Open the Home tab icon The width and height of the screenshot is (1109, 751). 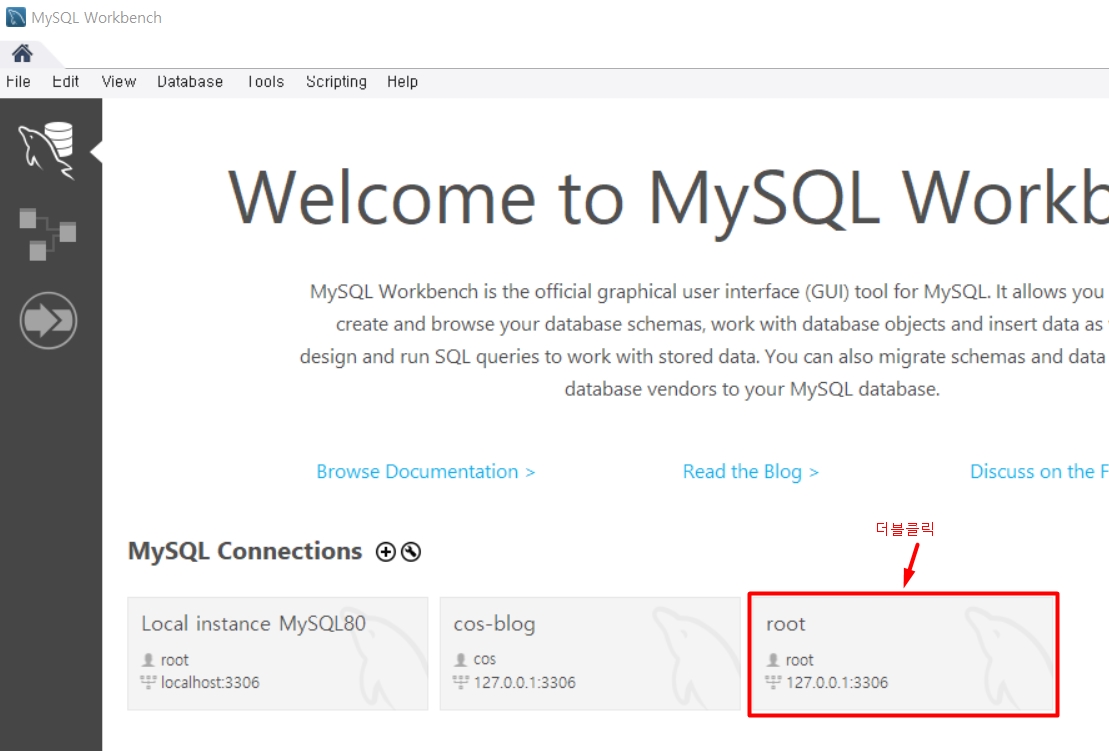tap(22, 53)
